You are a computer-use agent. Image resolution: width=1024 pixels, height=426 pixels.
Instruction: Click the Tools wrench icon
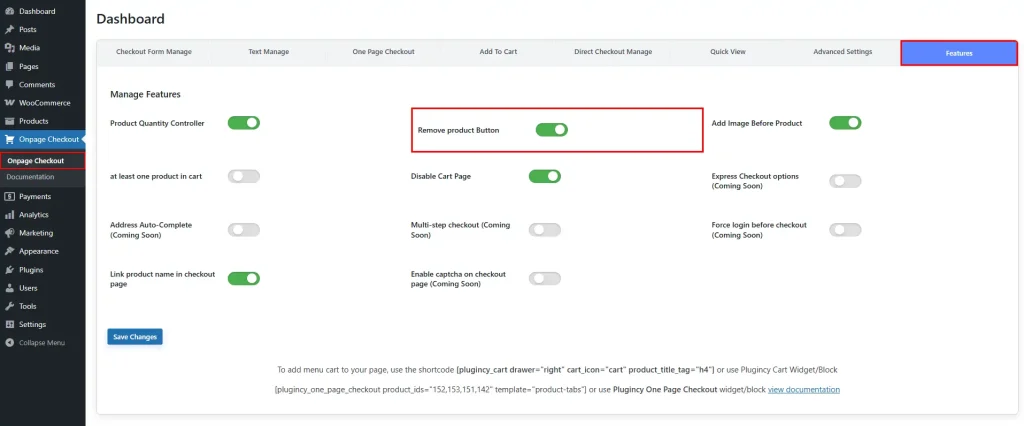click(9, 306)
